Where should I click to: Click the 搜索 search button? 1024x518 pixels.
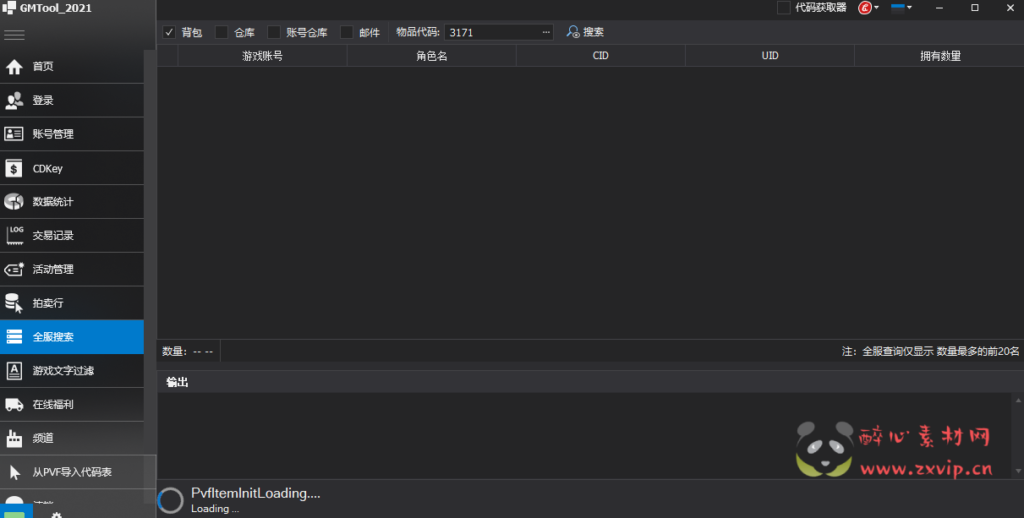585,32
